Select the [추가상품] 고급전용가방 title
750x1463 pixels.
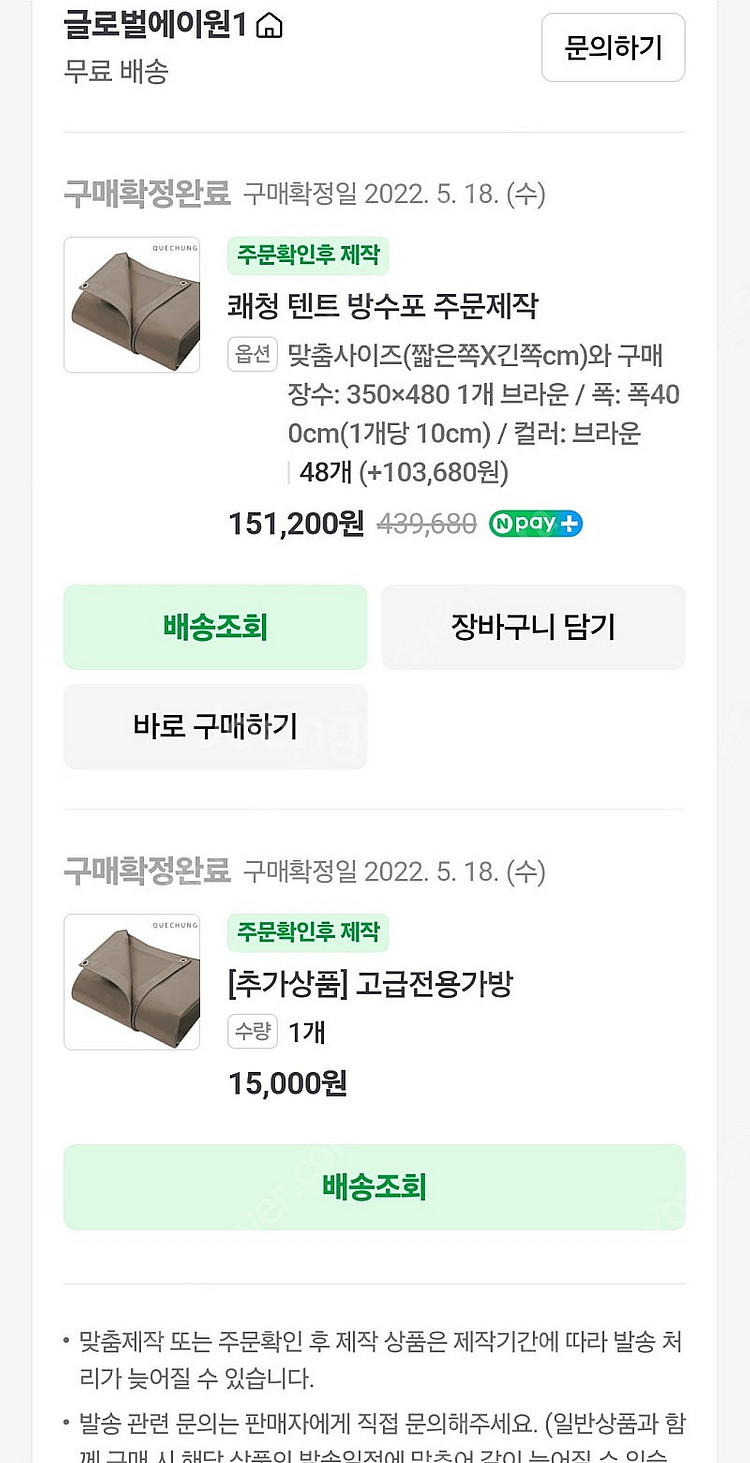tap(370, 984)
